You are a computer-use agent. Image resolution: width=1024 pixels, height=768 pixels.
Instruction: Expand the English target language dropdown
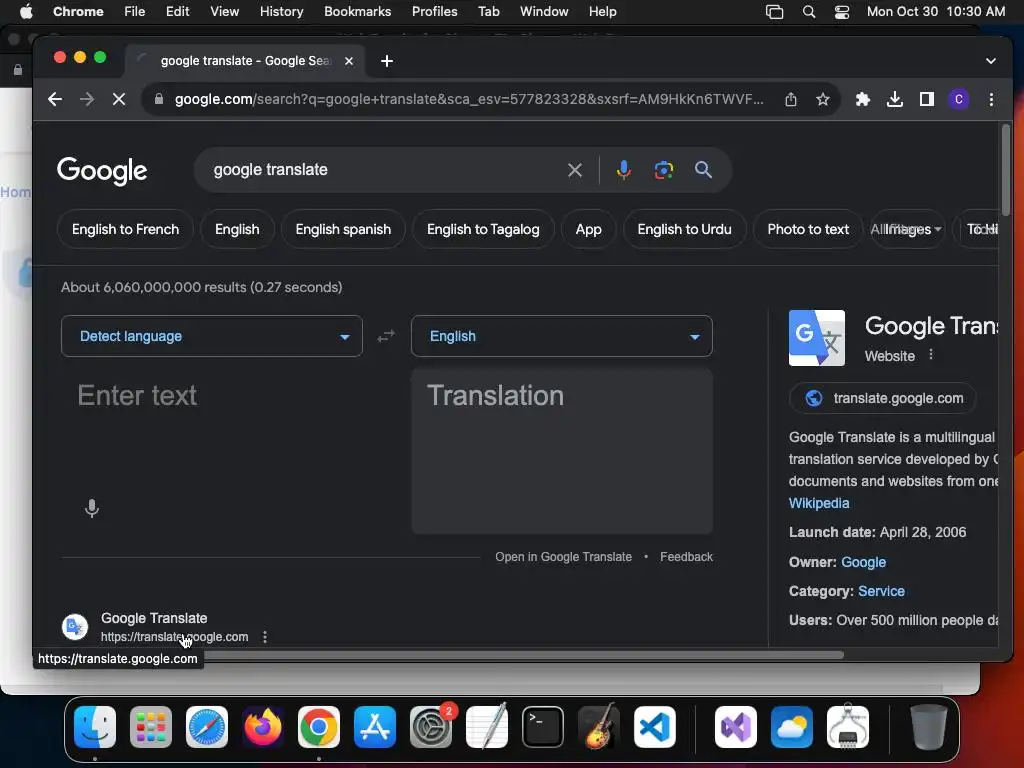562,336
